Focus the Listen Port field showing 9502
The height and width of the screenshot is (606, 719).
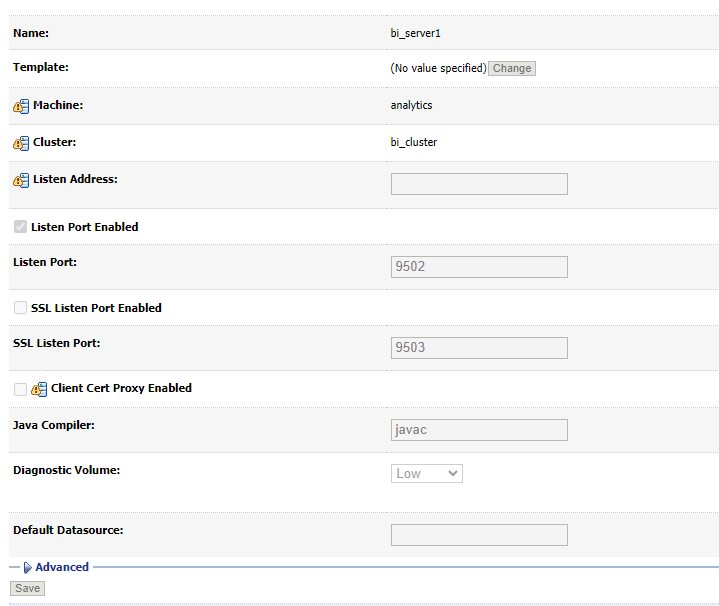click(479, 267)
